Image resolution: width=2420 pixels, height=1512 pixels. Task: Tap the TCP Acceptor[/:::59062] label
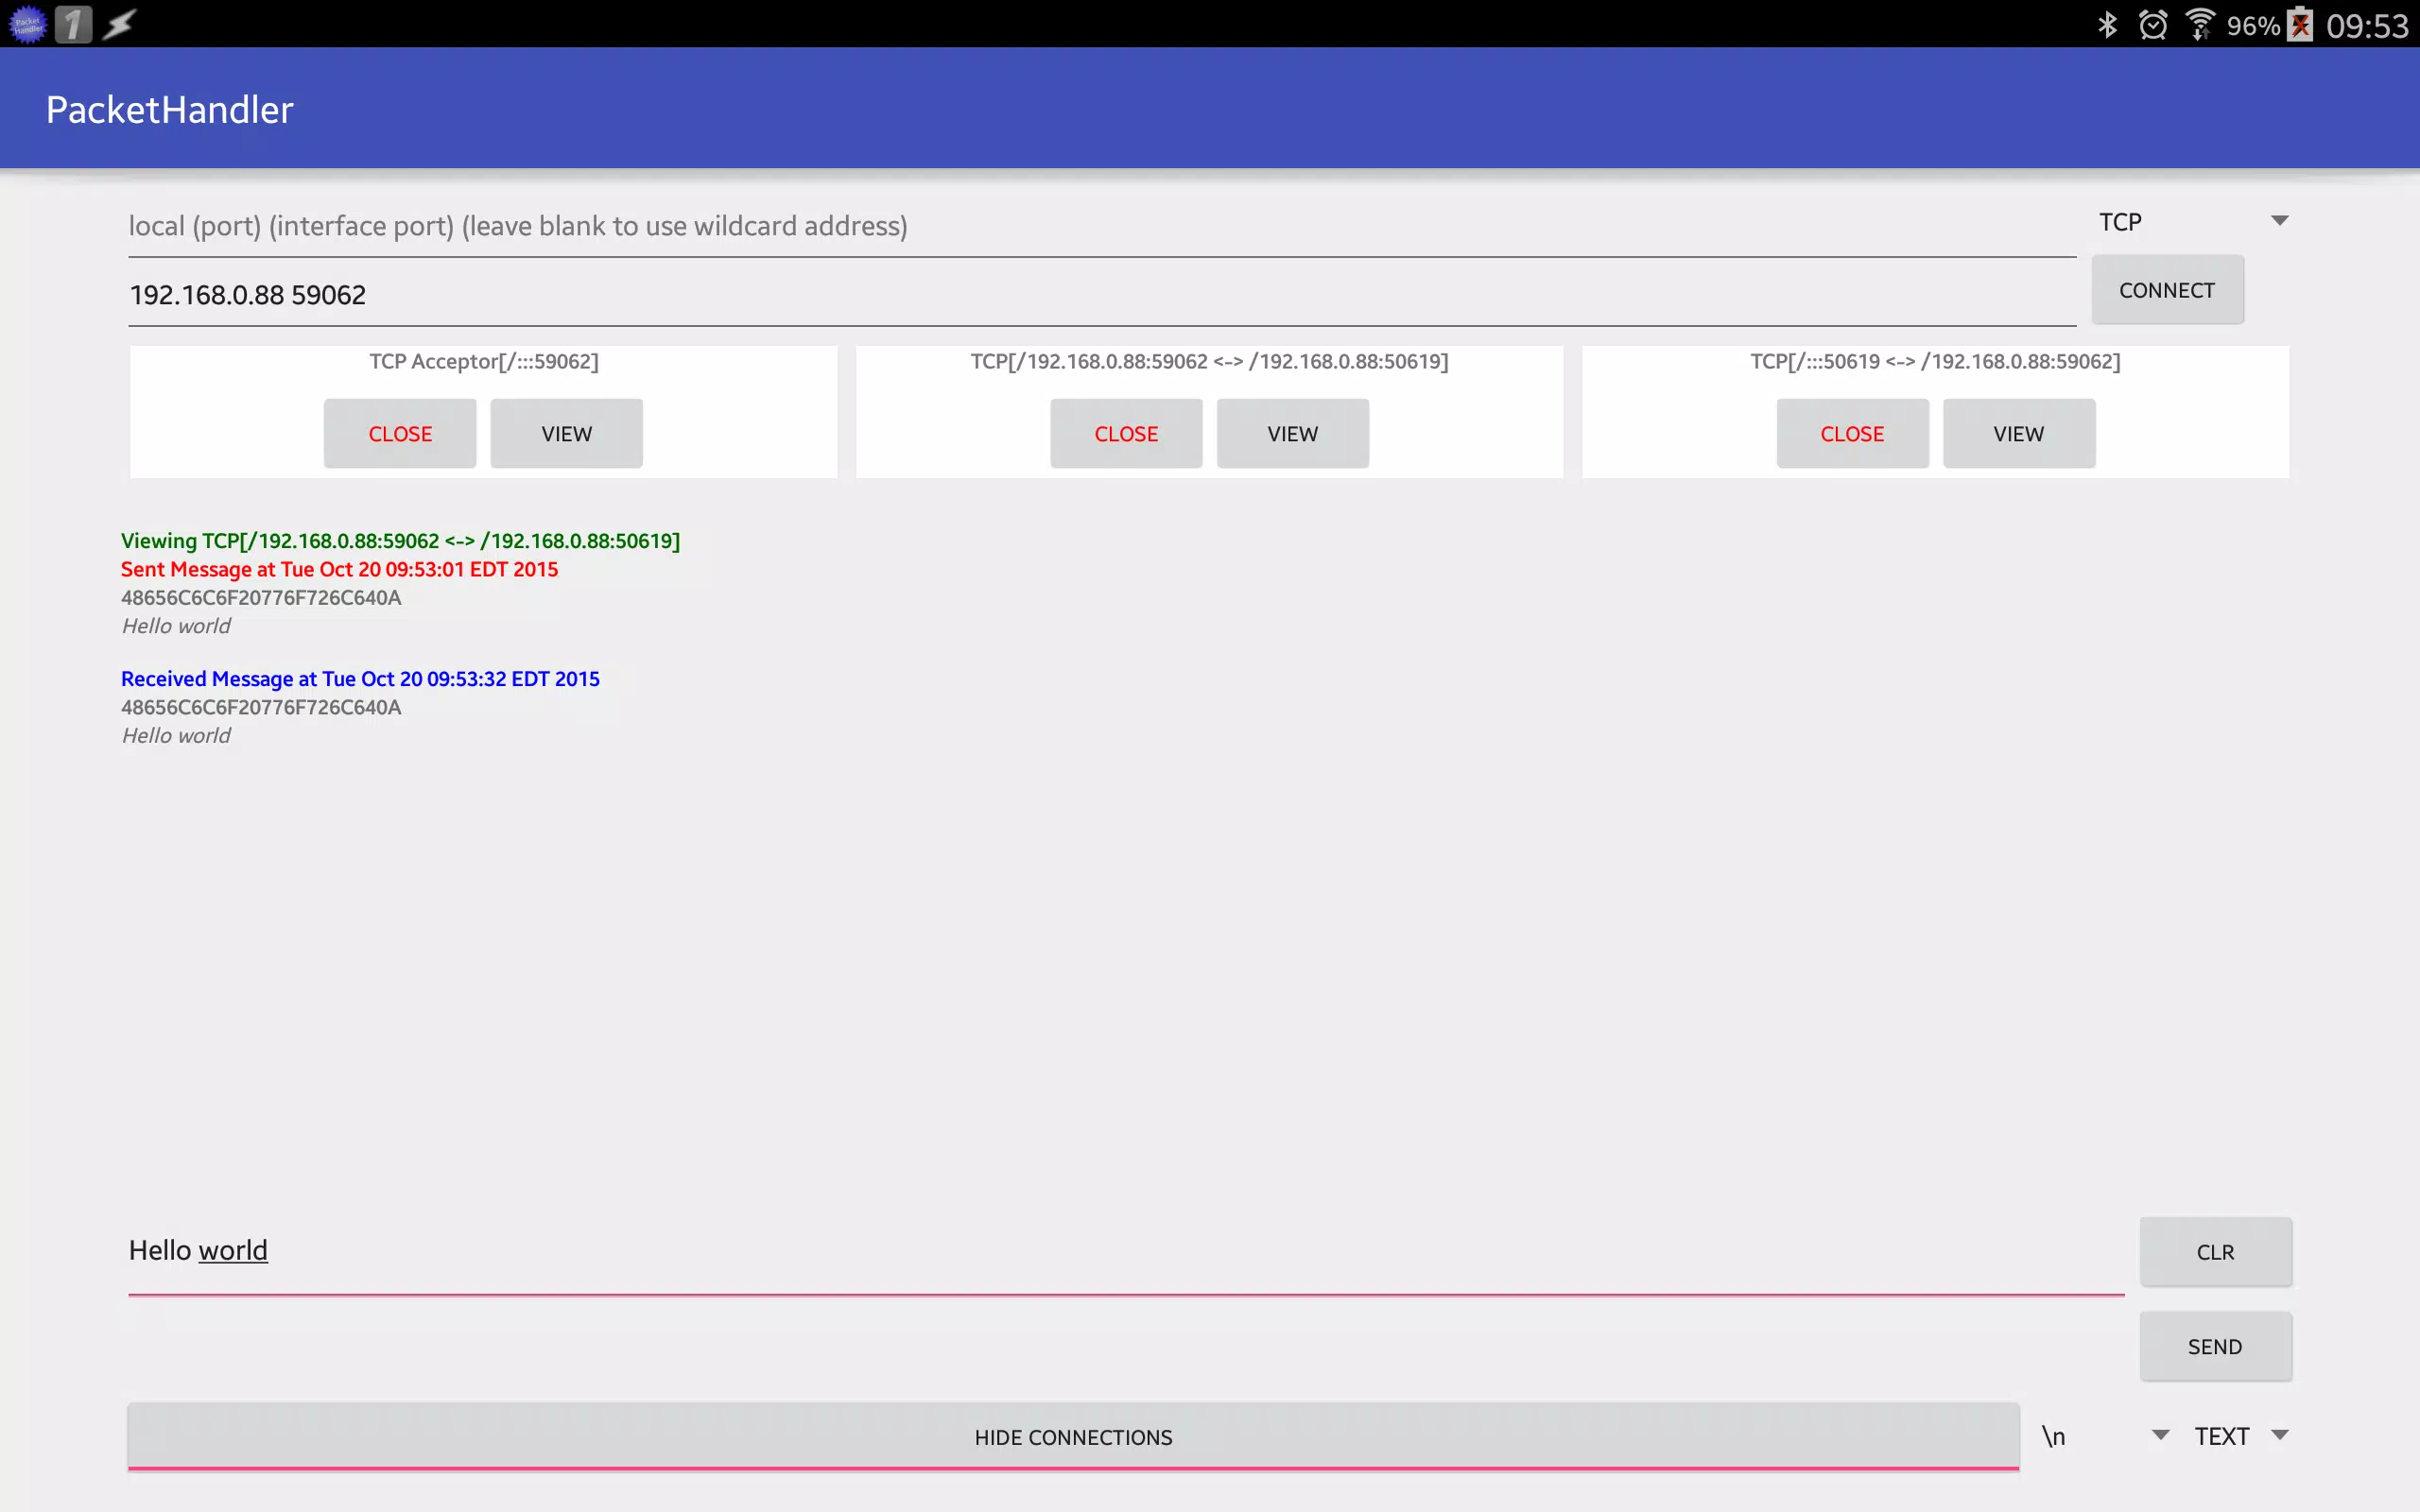[484, 362]
